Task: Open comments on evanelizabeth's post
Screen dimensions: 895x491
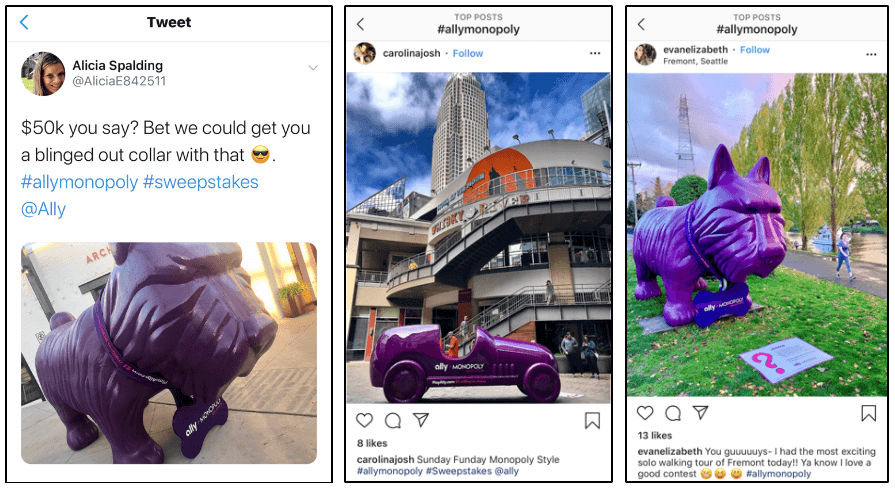Action: coord(673,413)
